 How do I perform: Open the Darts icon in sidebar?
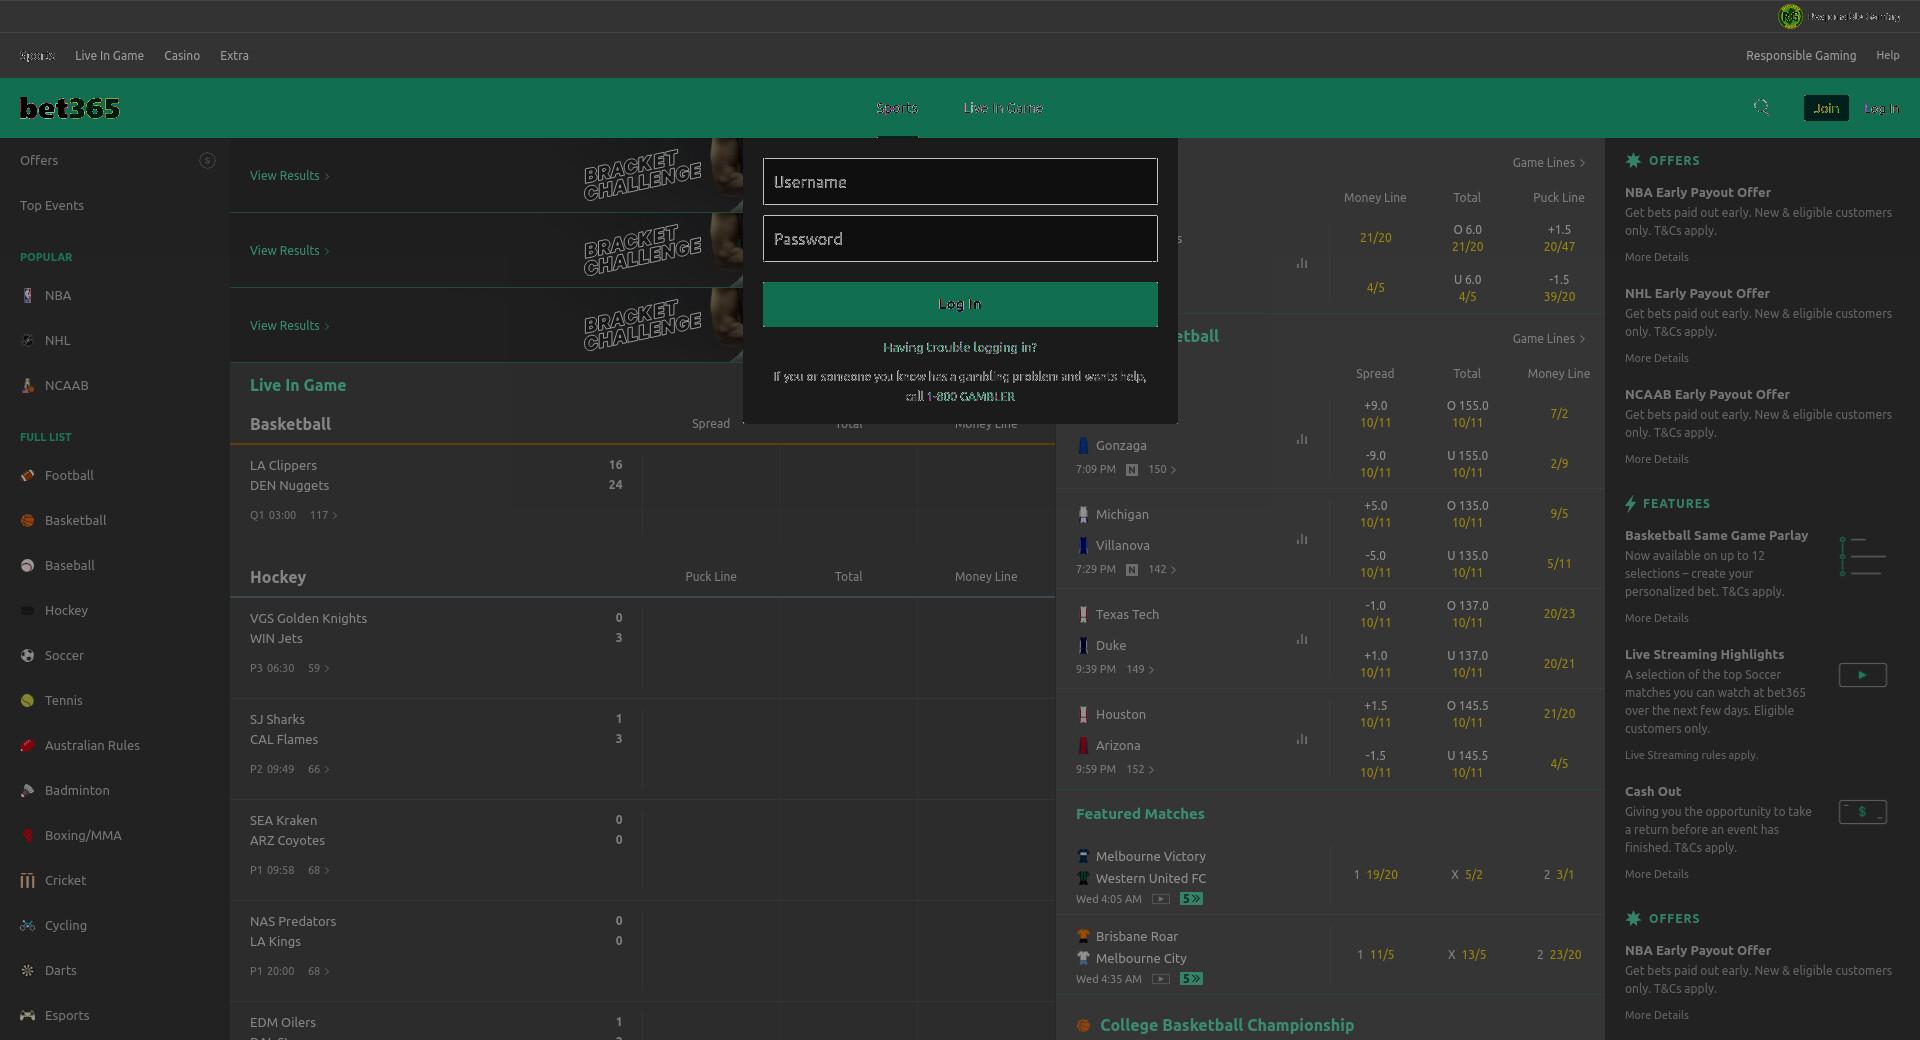(27, 970)
